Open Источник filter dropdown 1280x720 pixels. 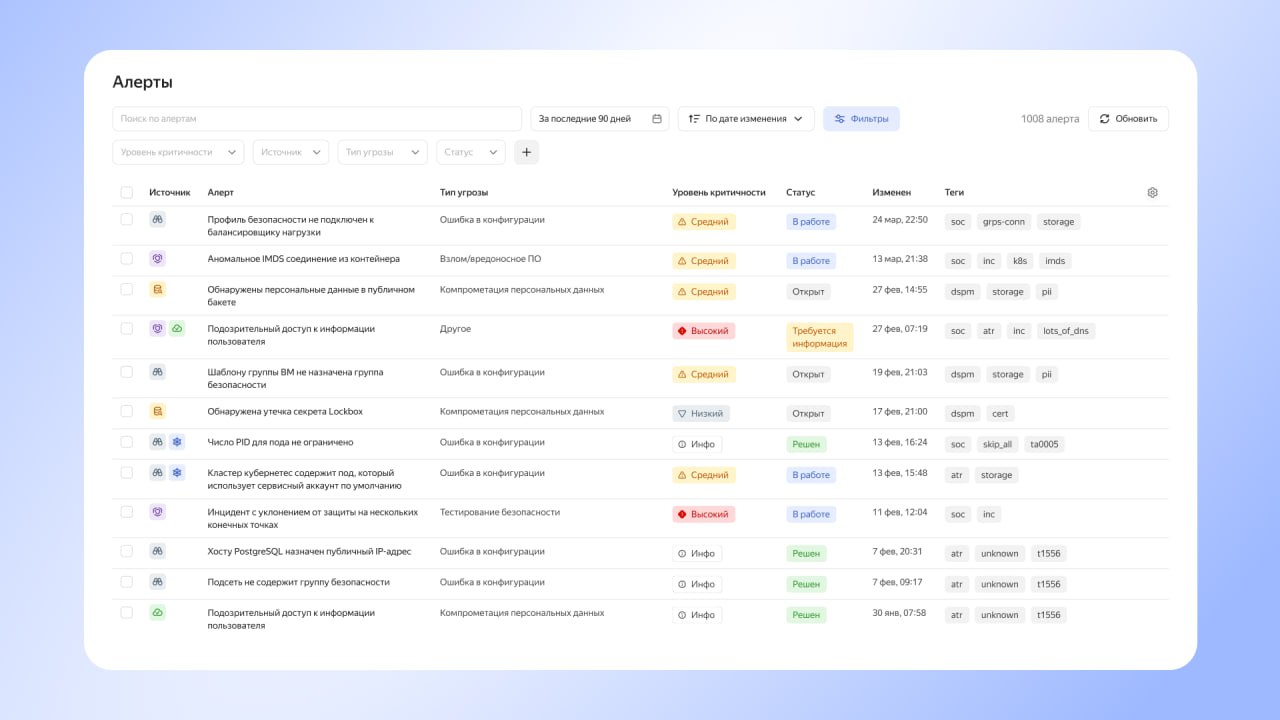(291, 152)
